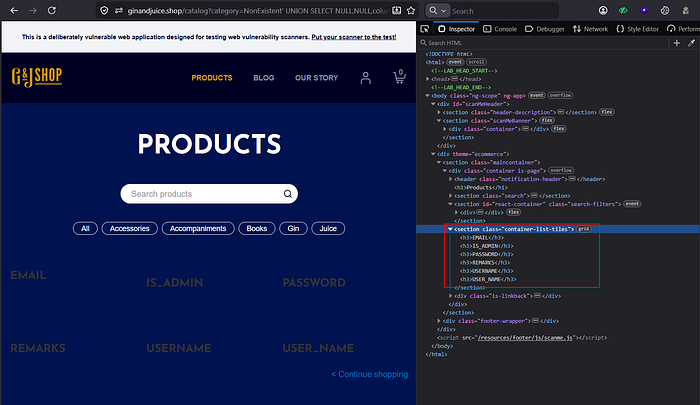Open the shopping cart icon
Screen dimensions: 700x405
coord(400,77)
